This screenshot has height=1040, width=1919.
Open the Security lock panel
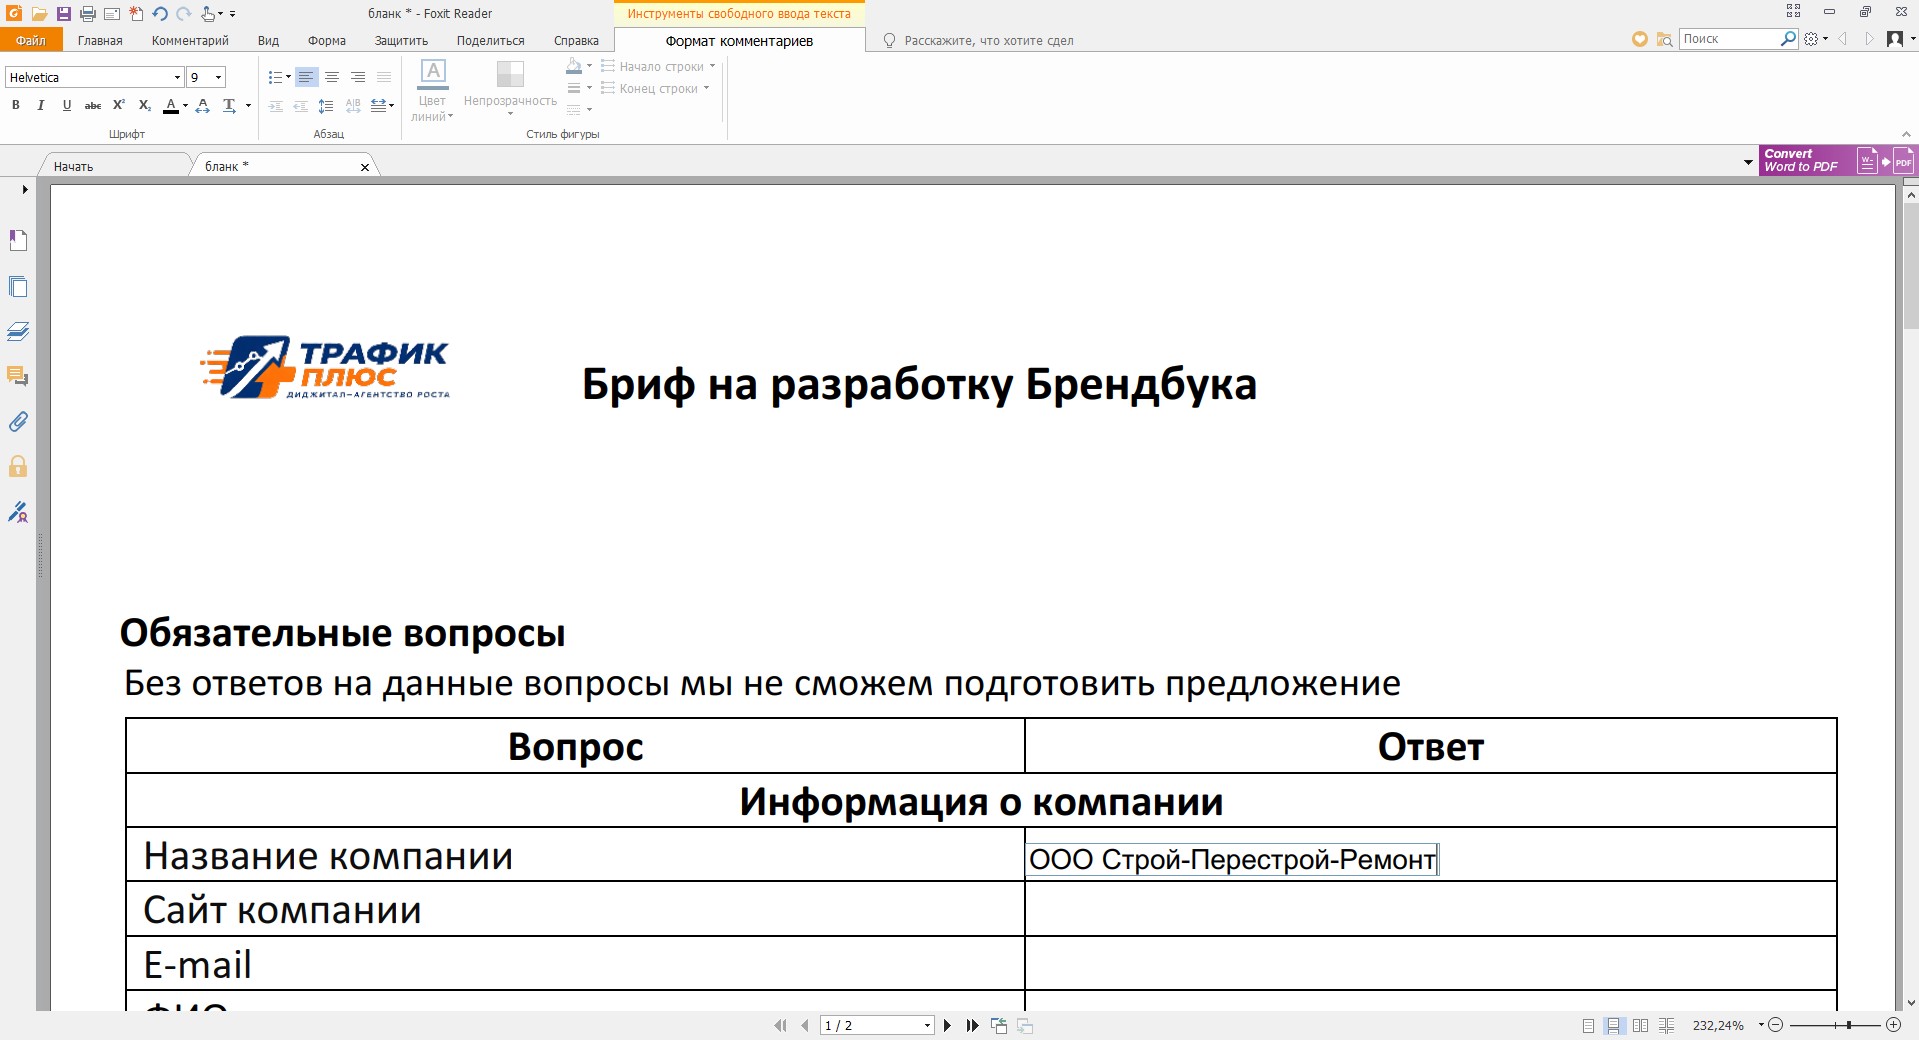click(x=18, y=467)
